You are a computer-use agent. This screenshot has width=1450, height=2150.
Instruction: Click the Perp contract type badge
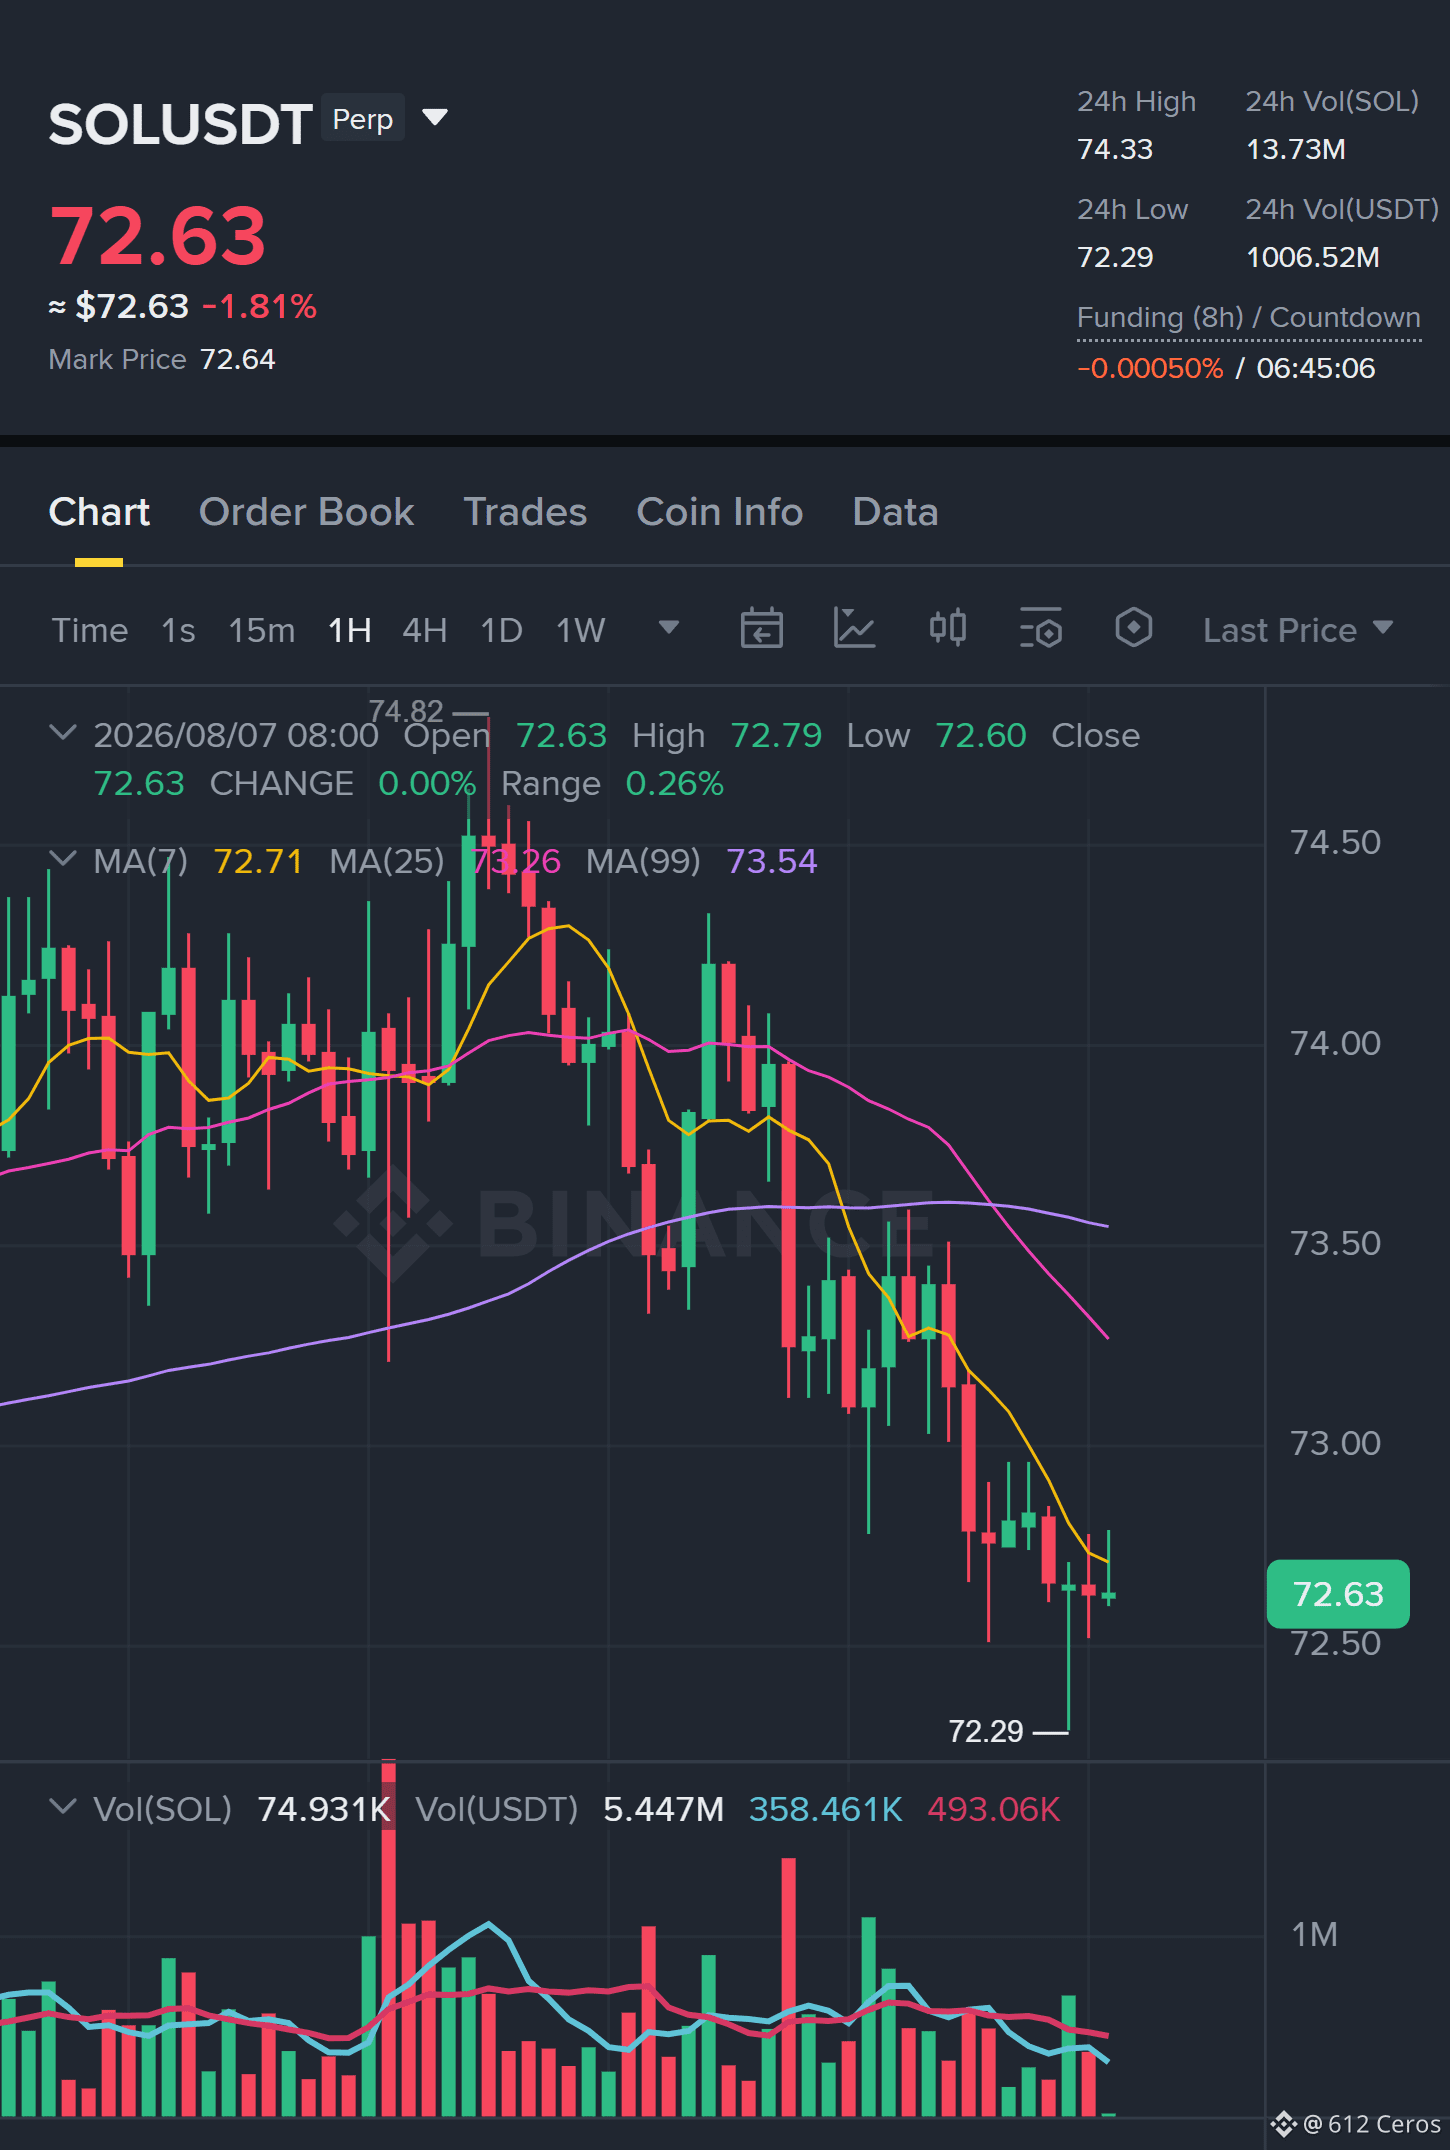[x=363, y=119]
